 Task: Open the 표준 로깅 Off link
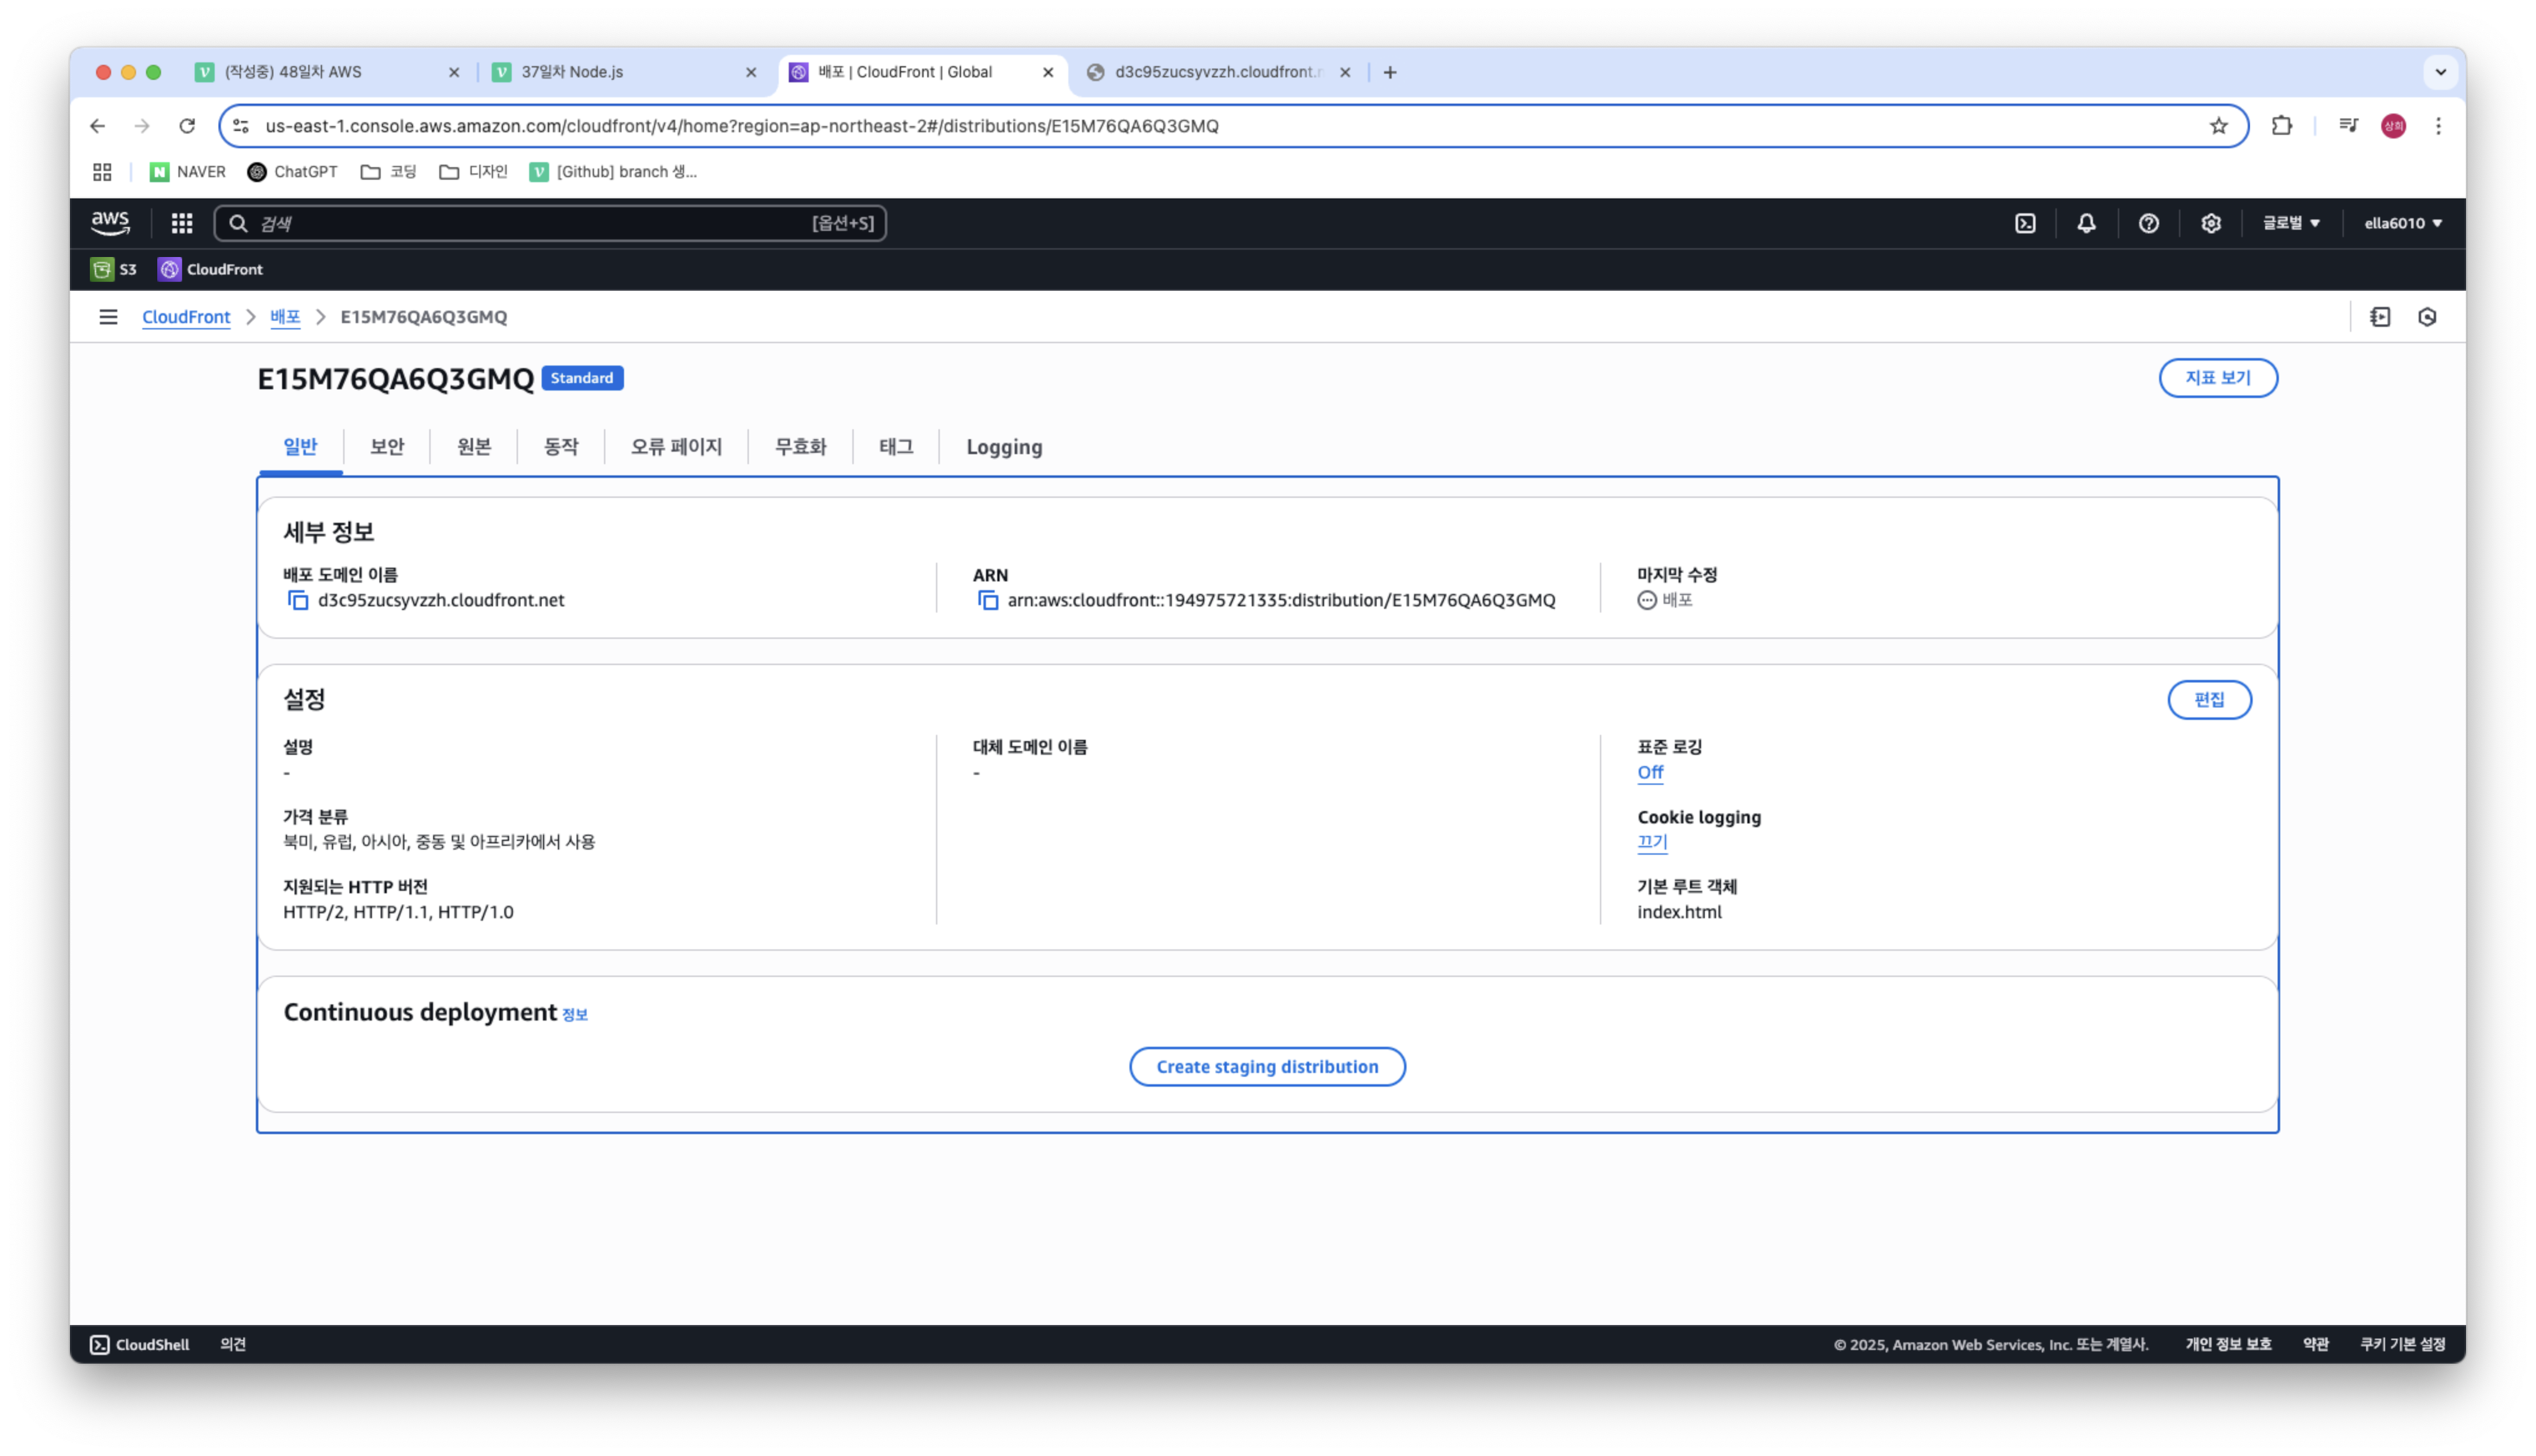point(1650,772)
